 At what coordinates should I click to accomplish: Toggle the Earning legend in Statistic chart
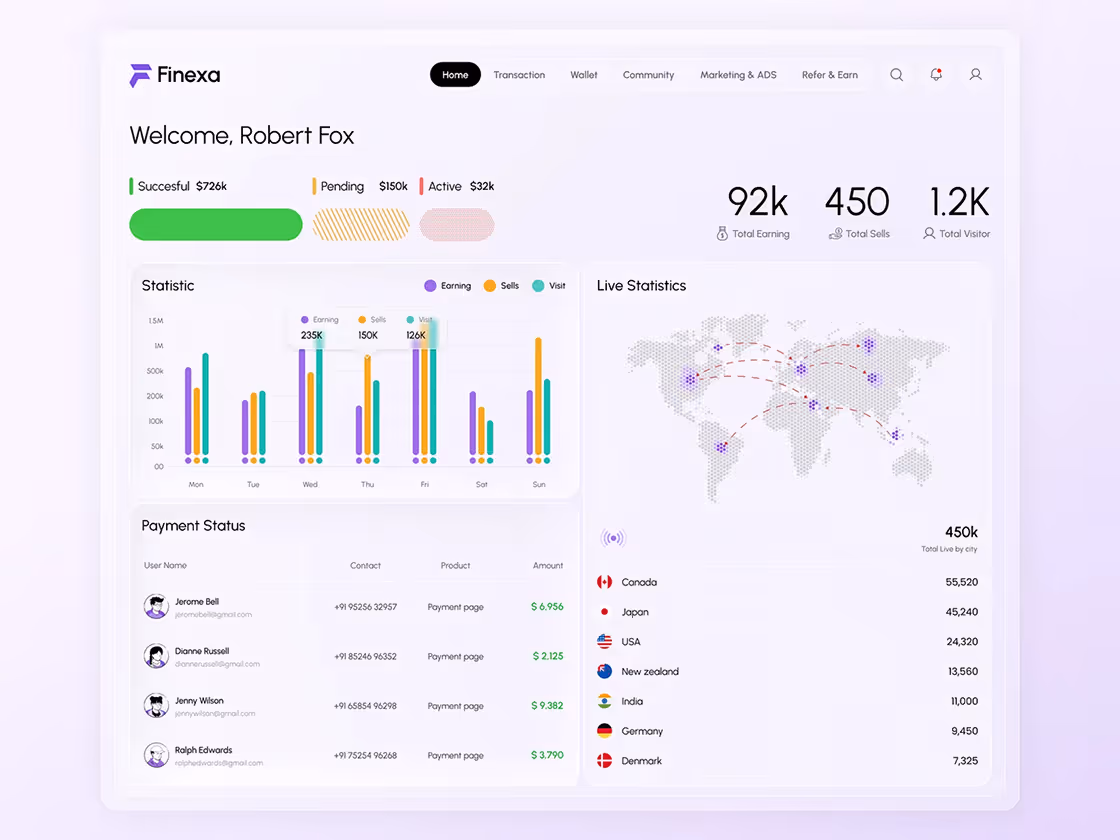point(447,285)
